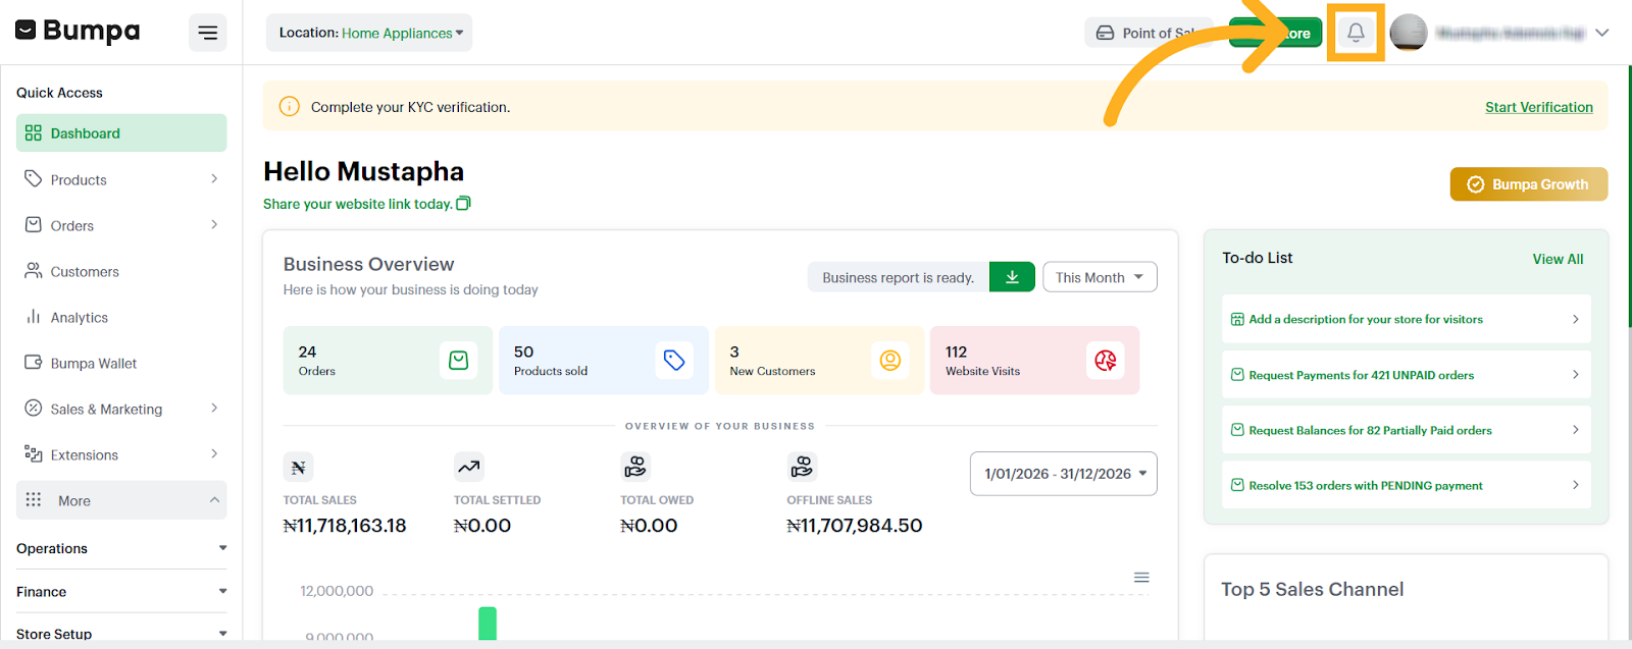Click the Total Sales naira icon

click(x=298, y=467)
